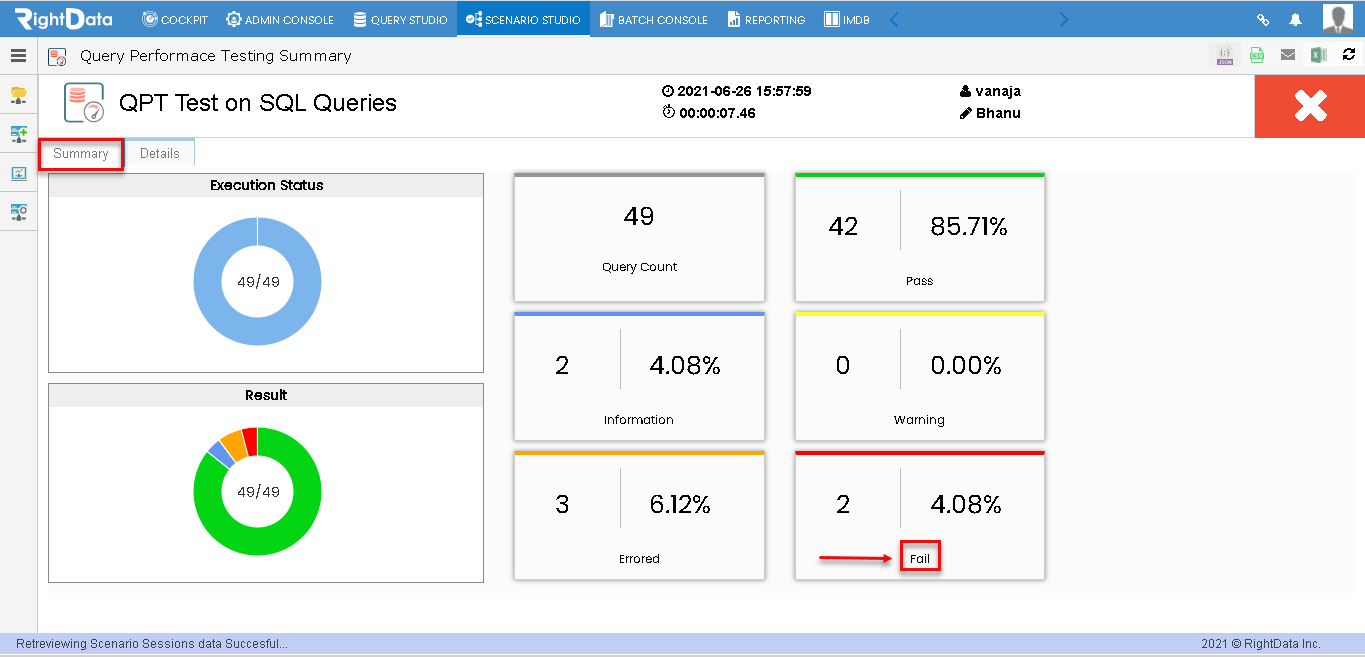Show next navigation items with right chevron

click(1064, 19)
